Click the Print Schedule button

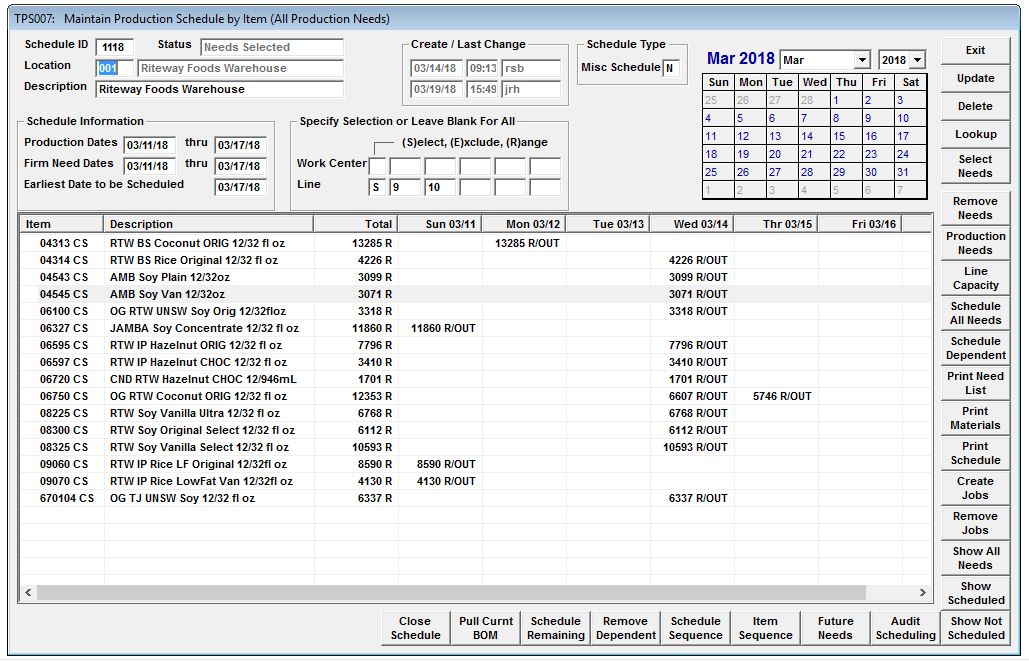point(975,453)
